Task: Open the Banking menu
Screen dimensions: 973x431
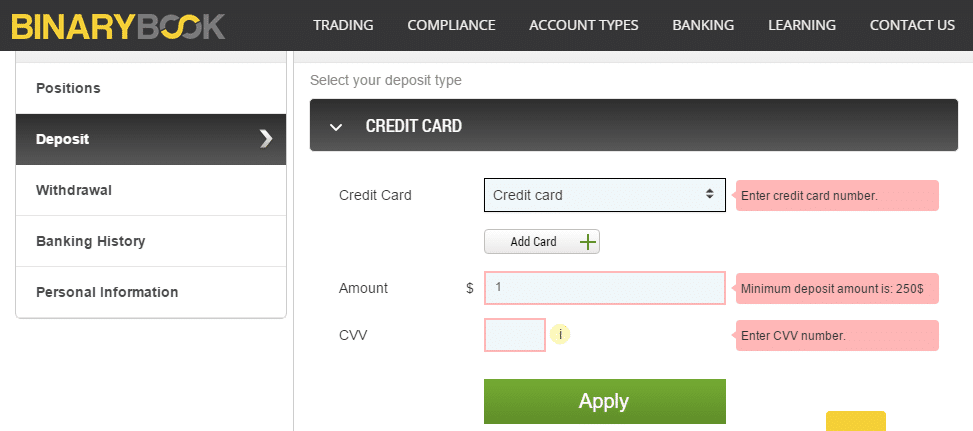Action: (703, 25)
